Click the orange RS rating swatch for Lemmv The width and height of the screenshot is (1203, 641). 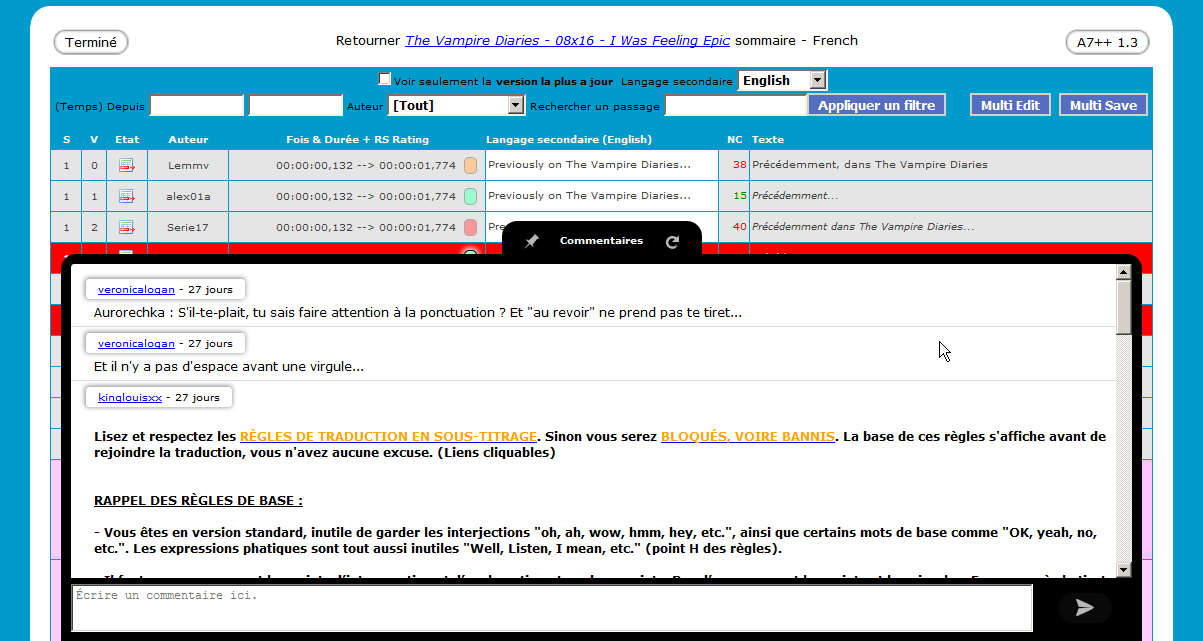click(471, 165)
